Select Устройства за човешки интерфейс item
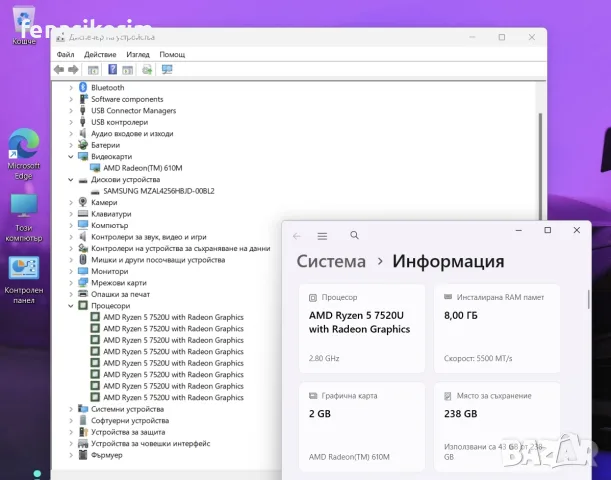This screenshot has height=480, width=611. tap(150, 443)
